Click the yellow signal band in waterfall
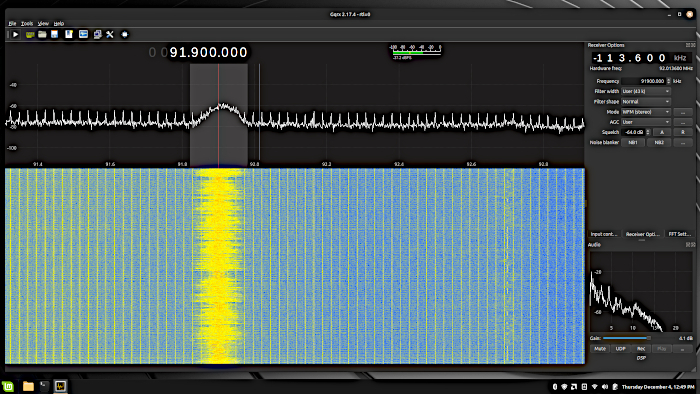700x394 pixels. tap(219, 266)
